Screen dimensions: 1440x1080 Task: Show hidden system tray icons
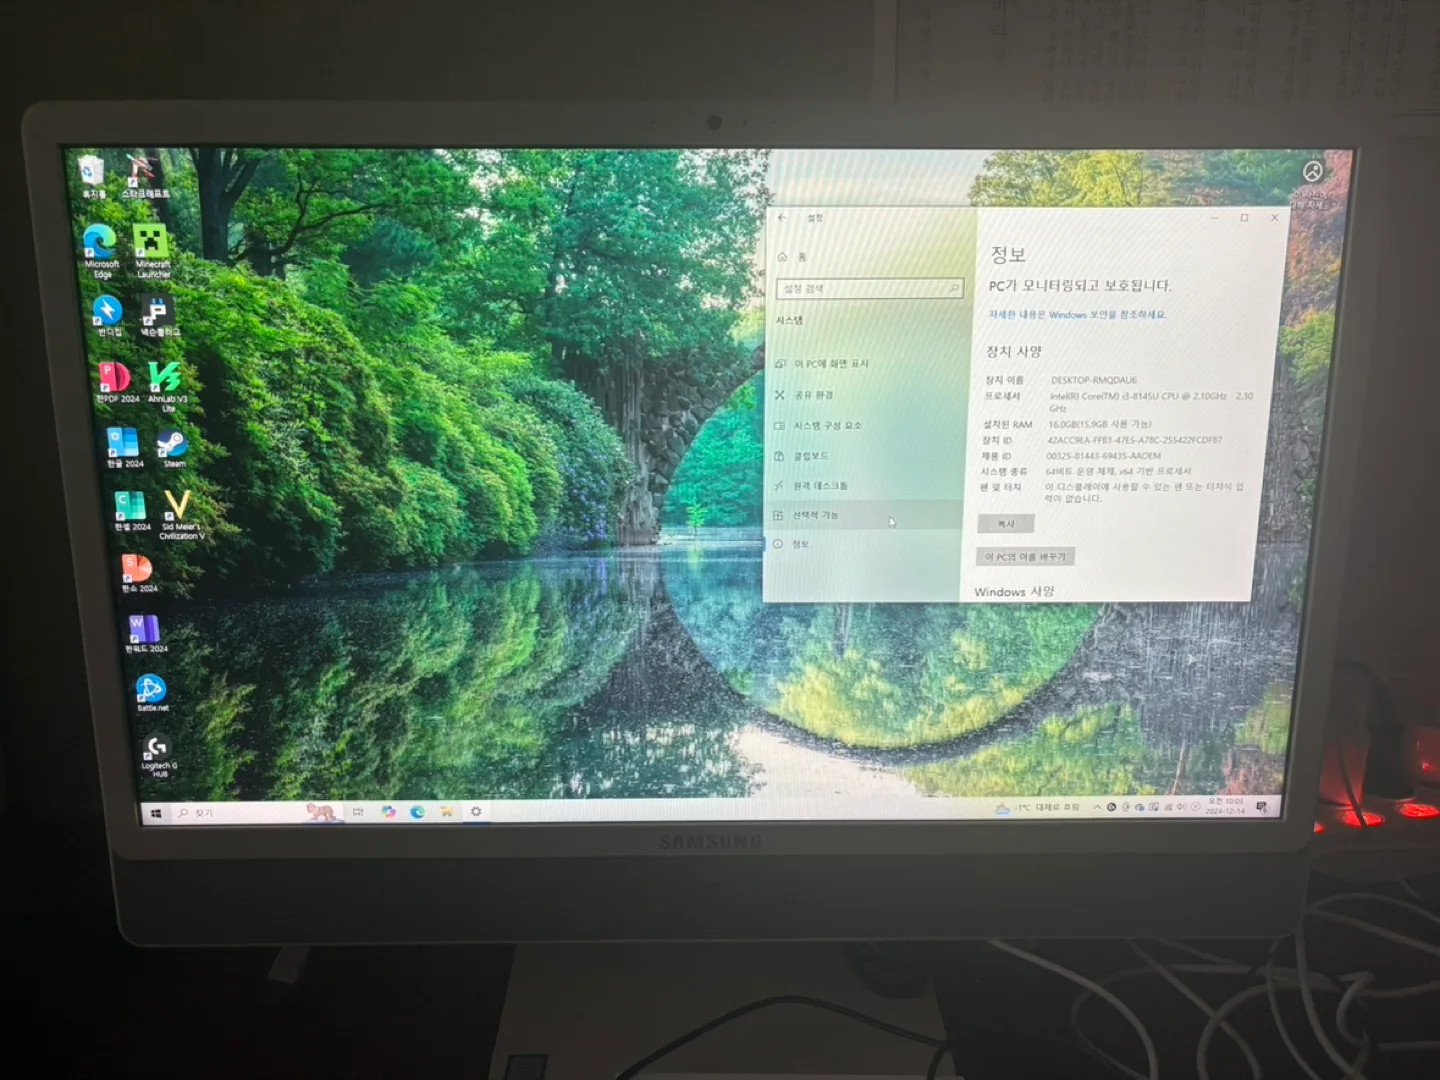click(1097, 807)
